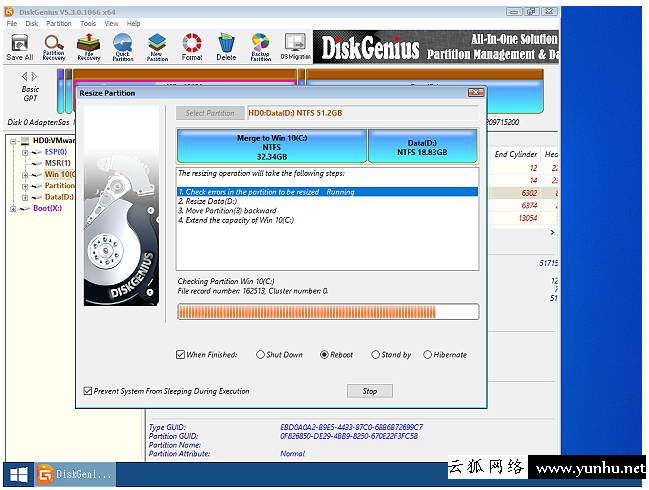Viewport: 649px width, 490px height.
Task: Open the View menu
Action: (x=111, y=24)
